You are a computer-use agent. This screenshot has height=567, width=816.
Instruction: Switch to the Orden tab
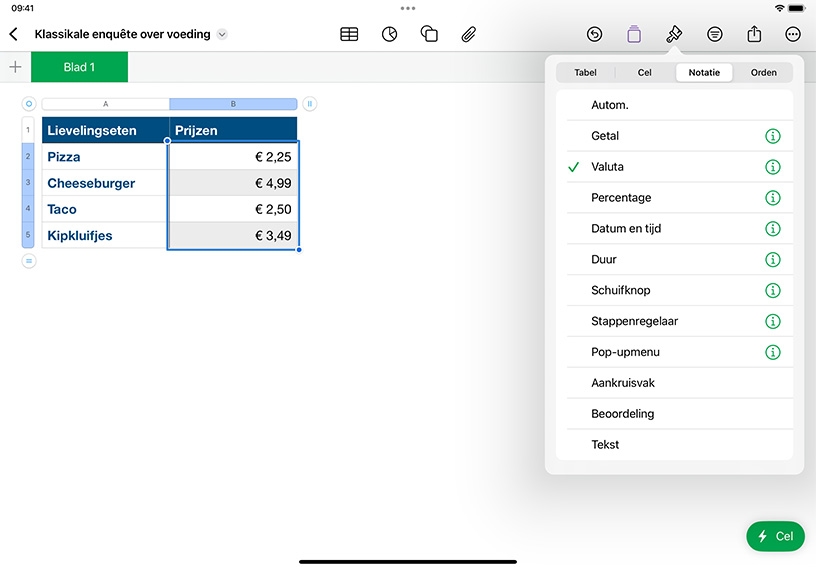tap(763, 73)
